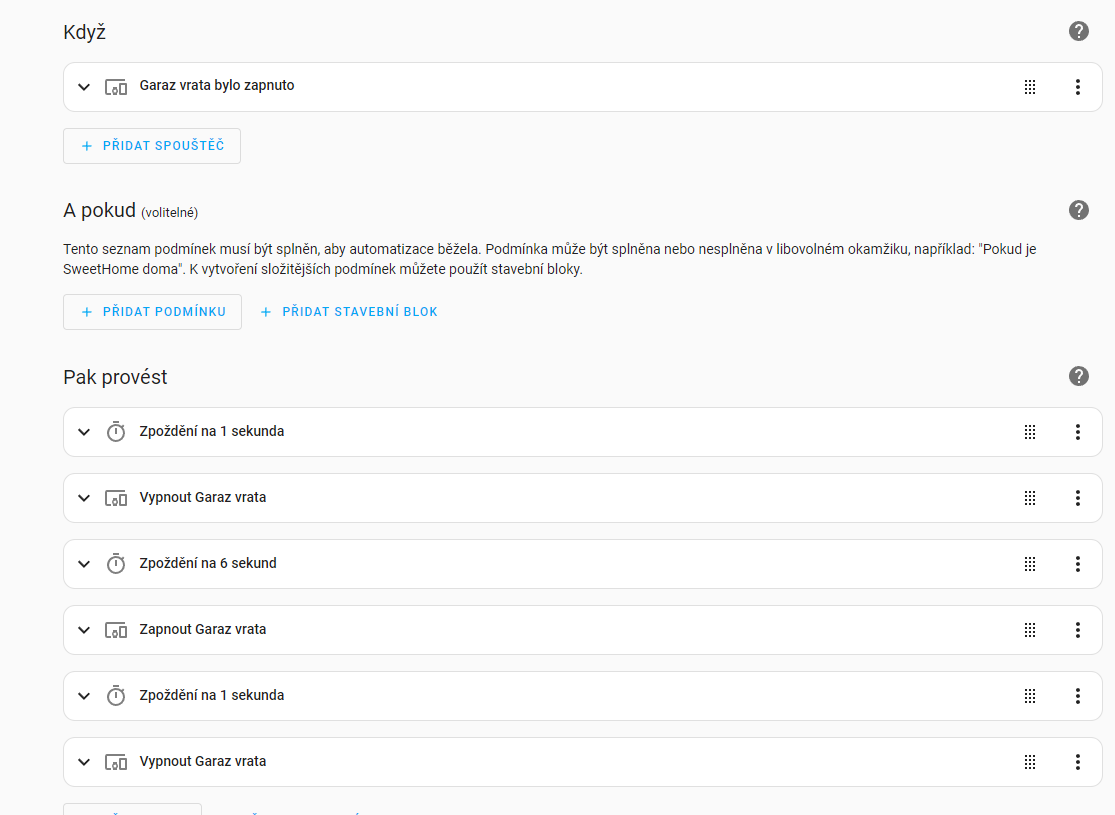
Task: Click the help icon beside the Když heading
Action: [1078, 31]
